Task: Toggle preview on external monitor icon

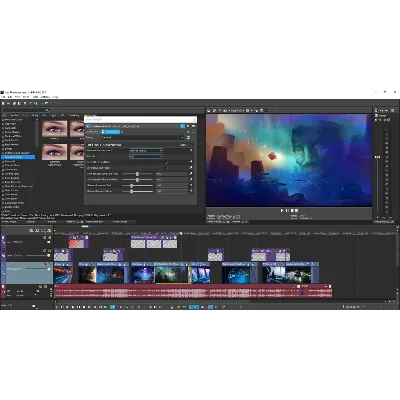Action: click(215, 110)
